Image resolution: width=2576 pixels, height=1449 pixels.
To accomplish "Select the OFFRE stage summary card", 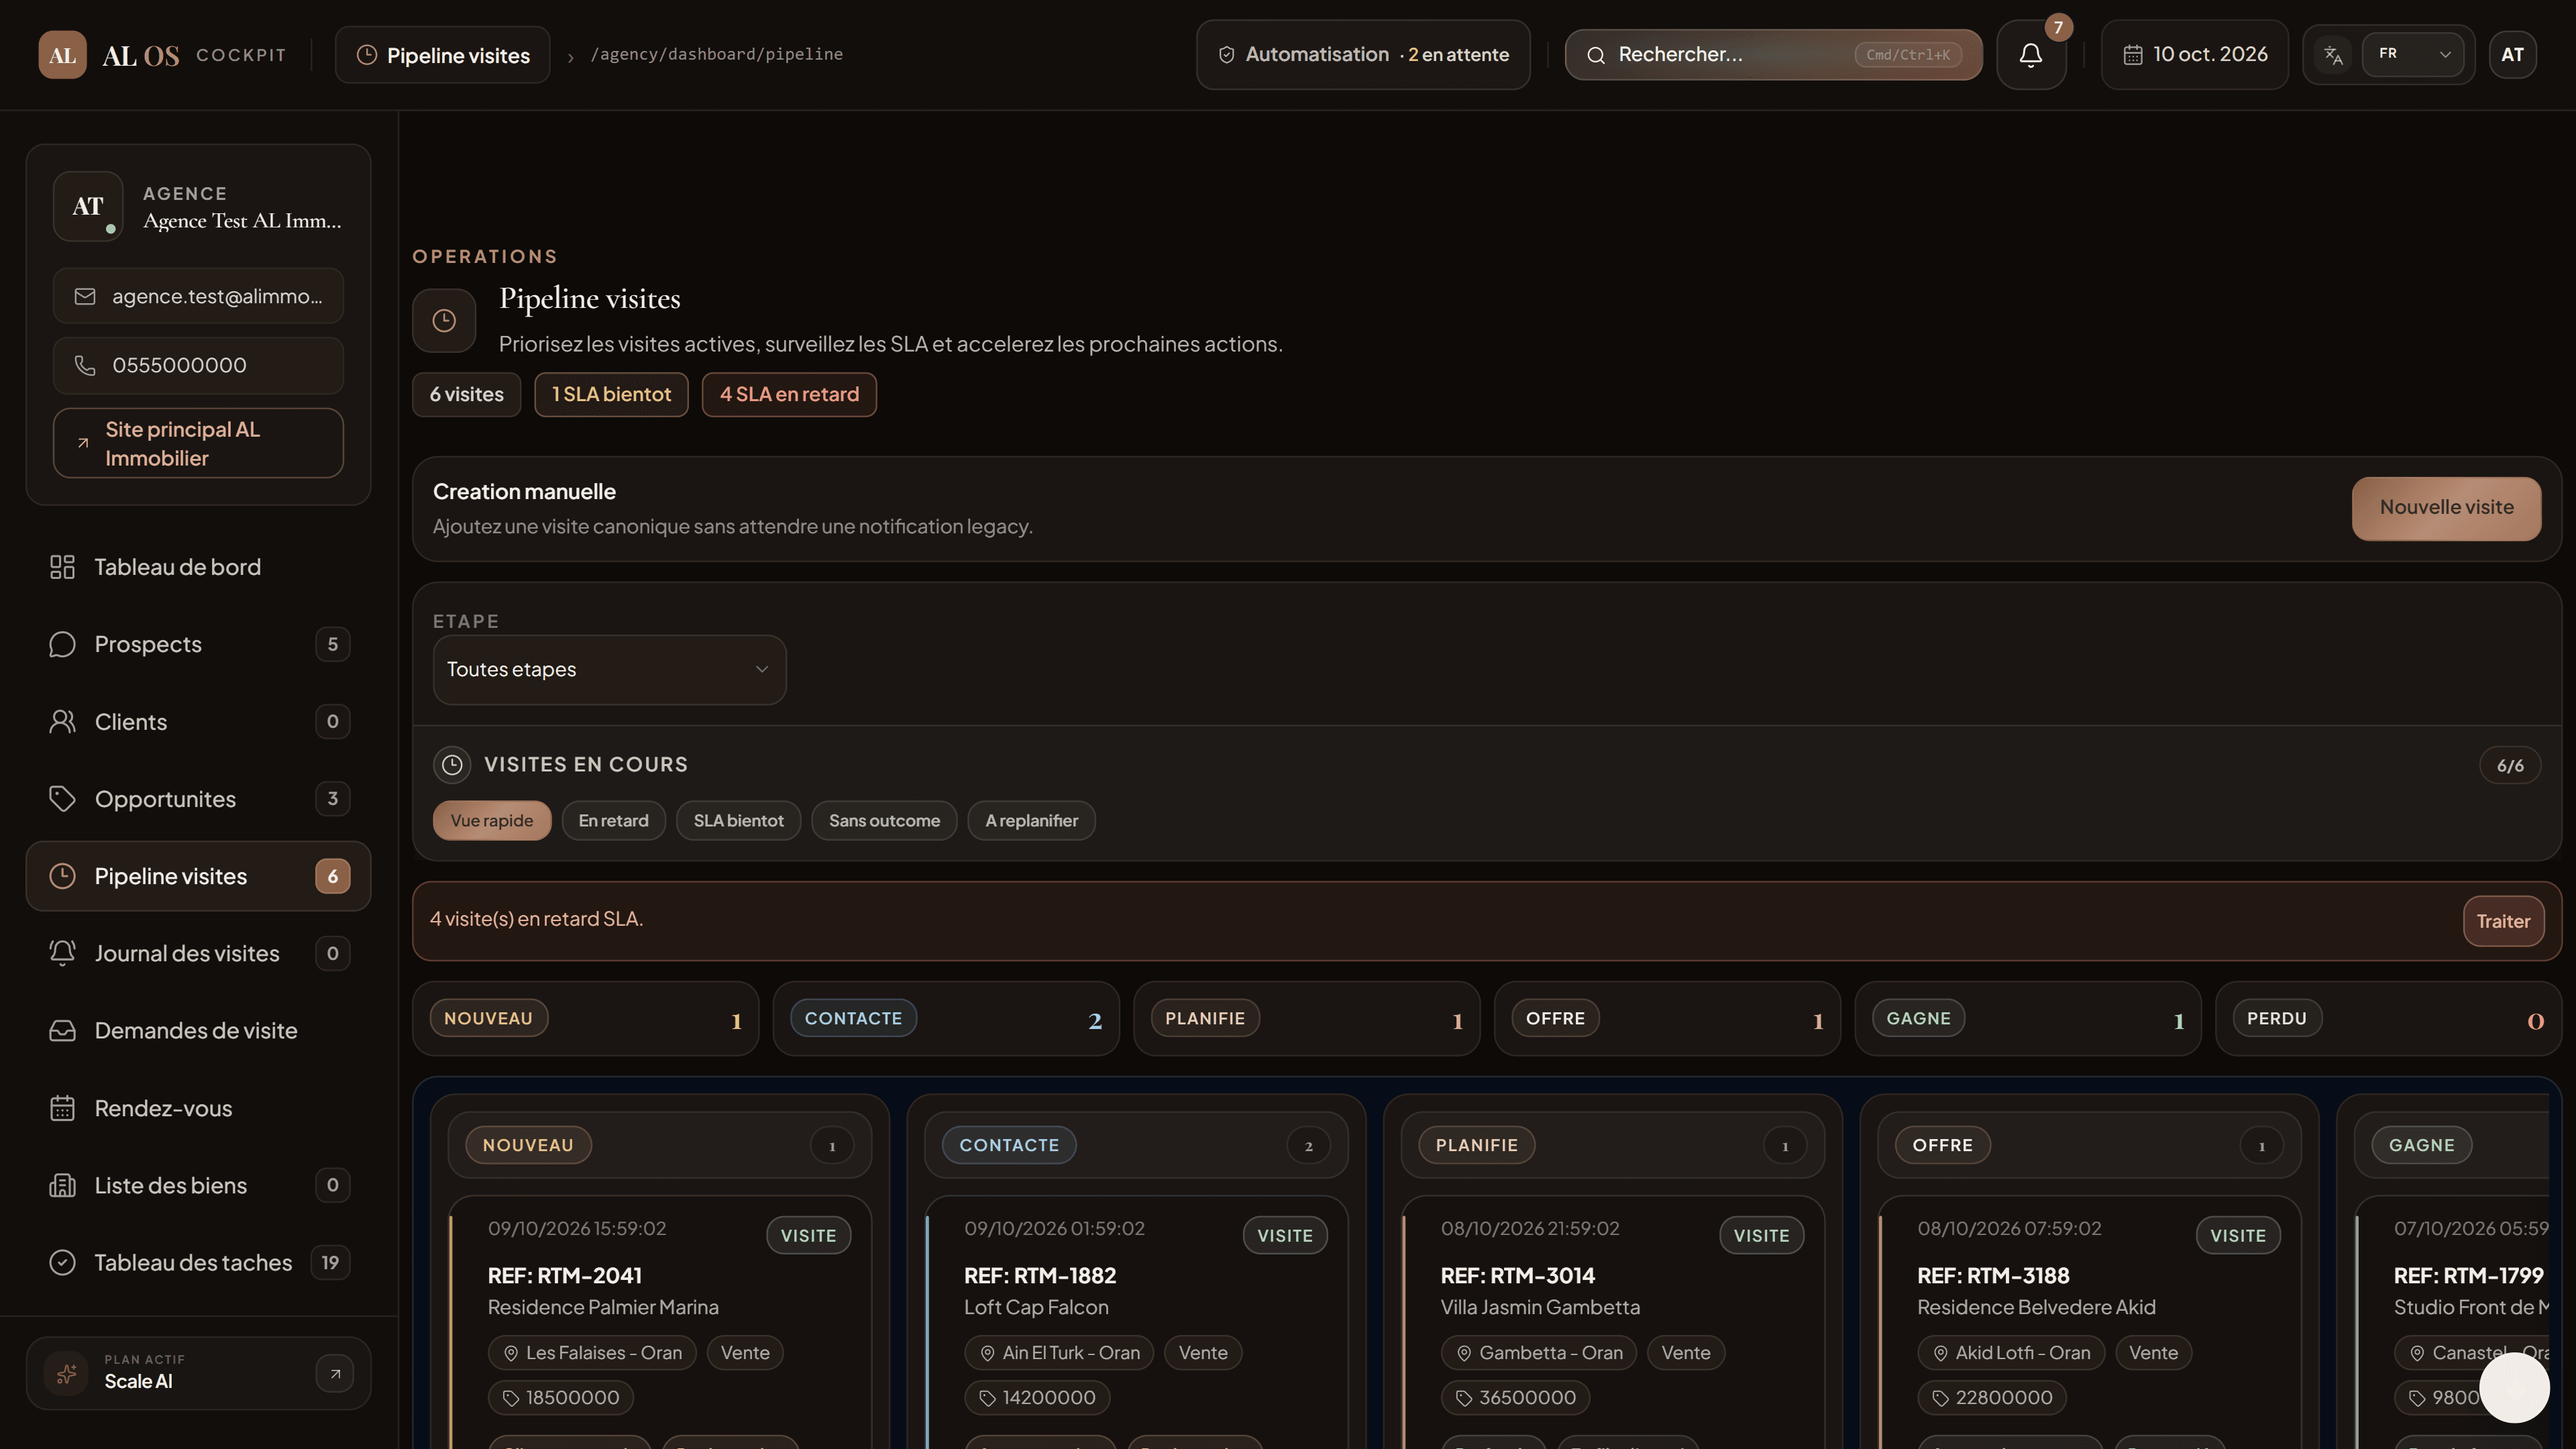I will point(1668,1019).
